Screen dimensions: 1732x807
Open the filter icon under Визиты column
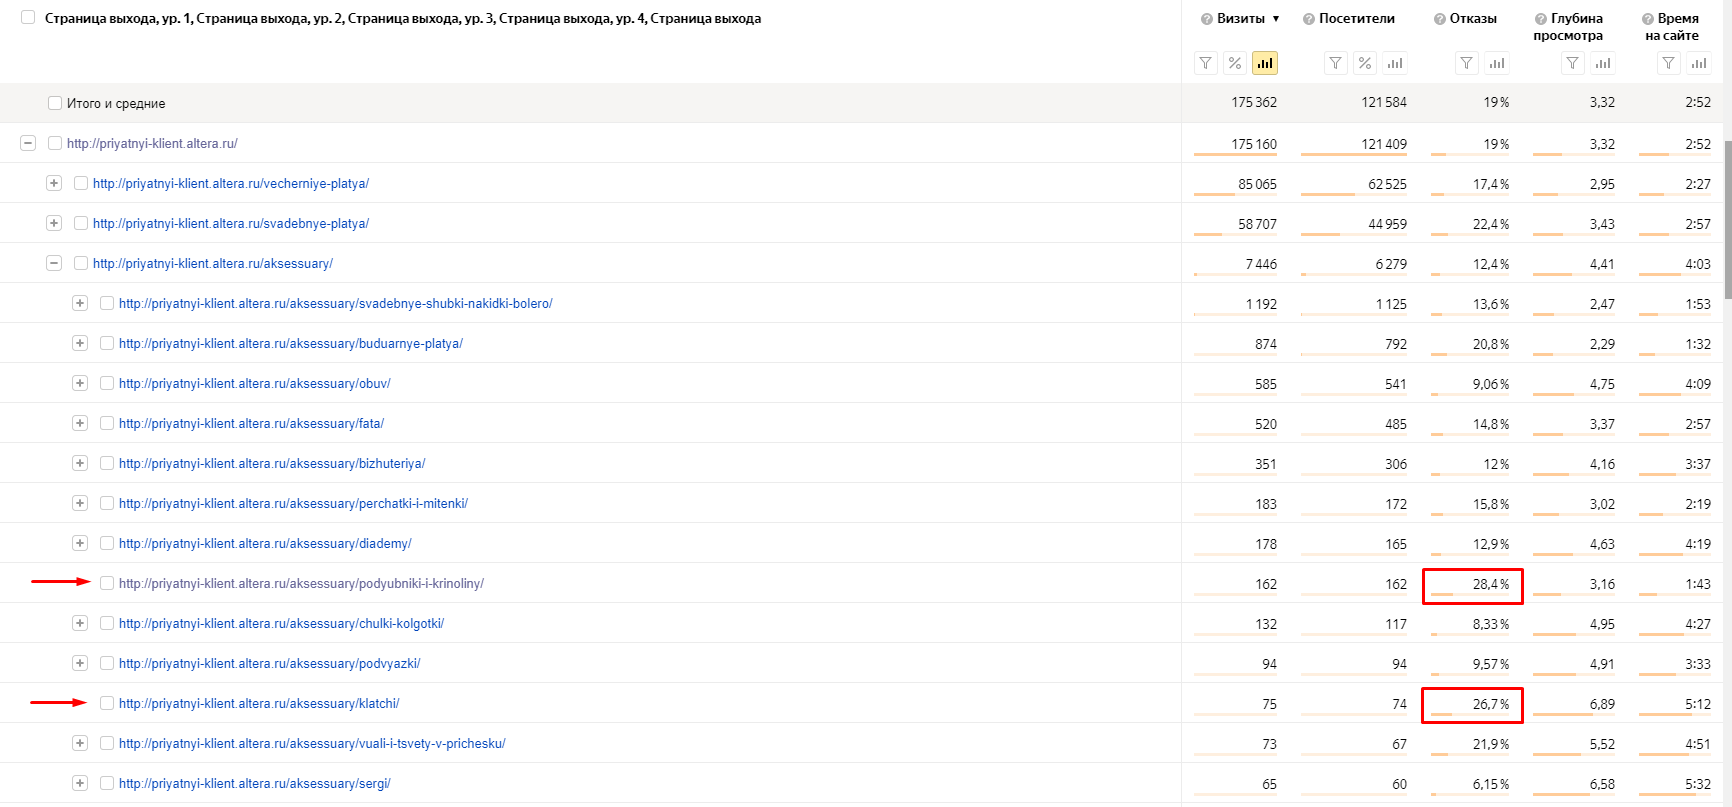(x=1206, y=63)
